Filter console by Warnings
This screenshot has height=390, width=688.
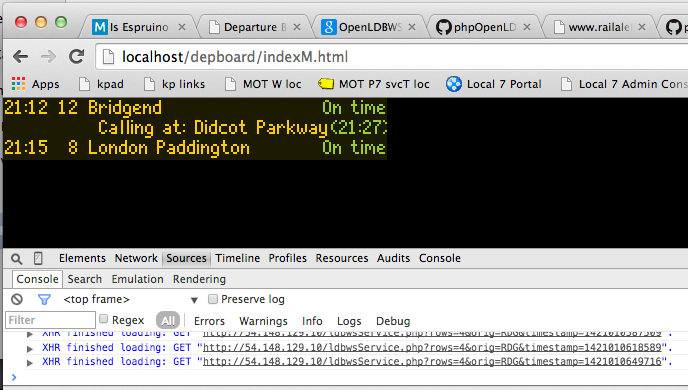263,321
